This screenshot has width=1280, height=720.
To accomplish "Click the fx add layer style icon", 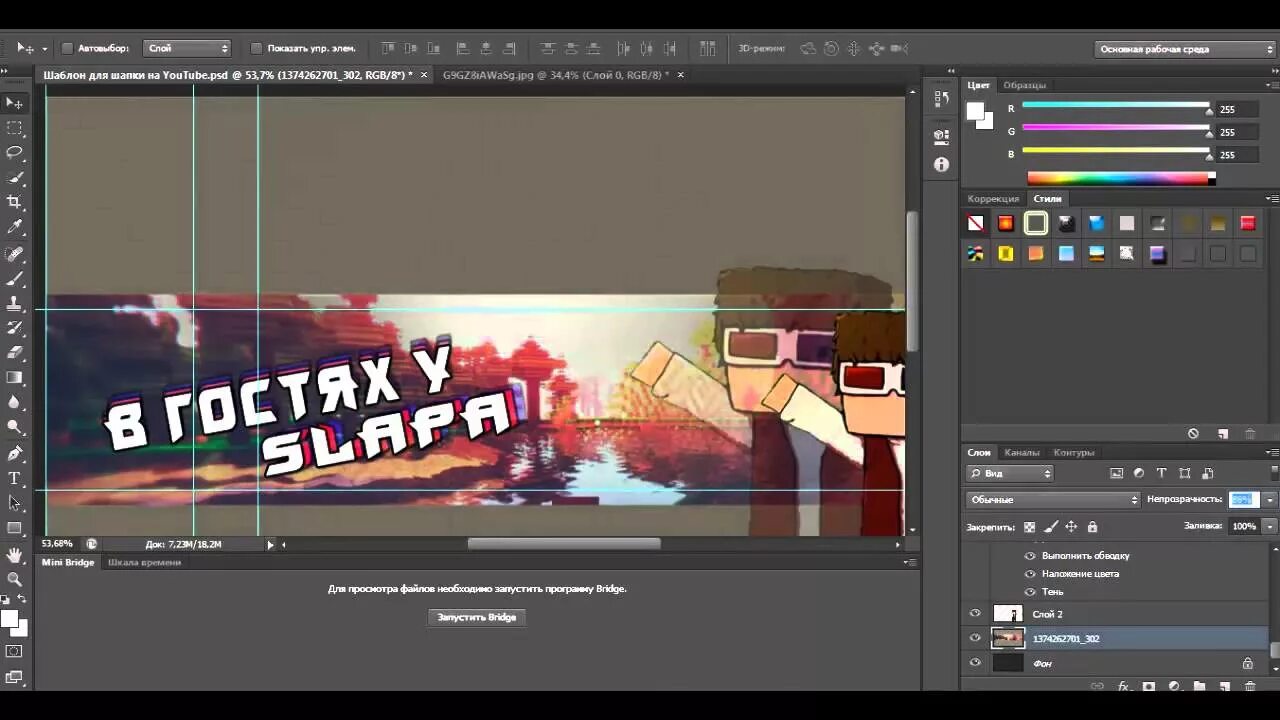I will 1123,686.
